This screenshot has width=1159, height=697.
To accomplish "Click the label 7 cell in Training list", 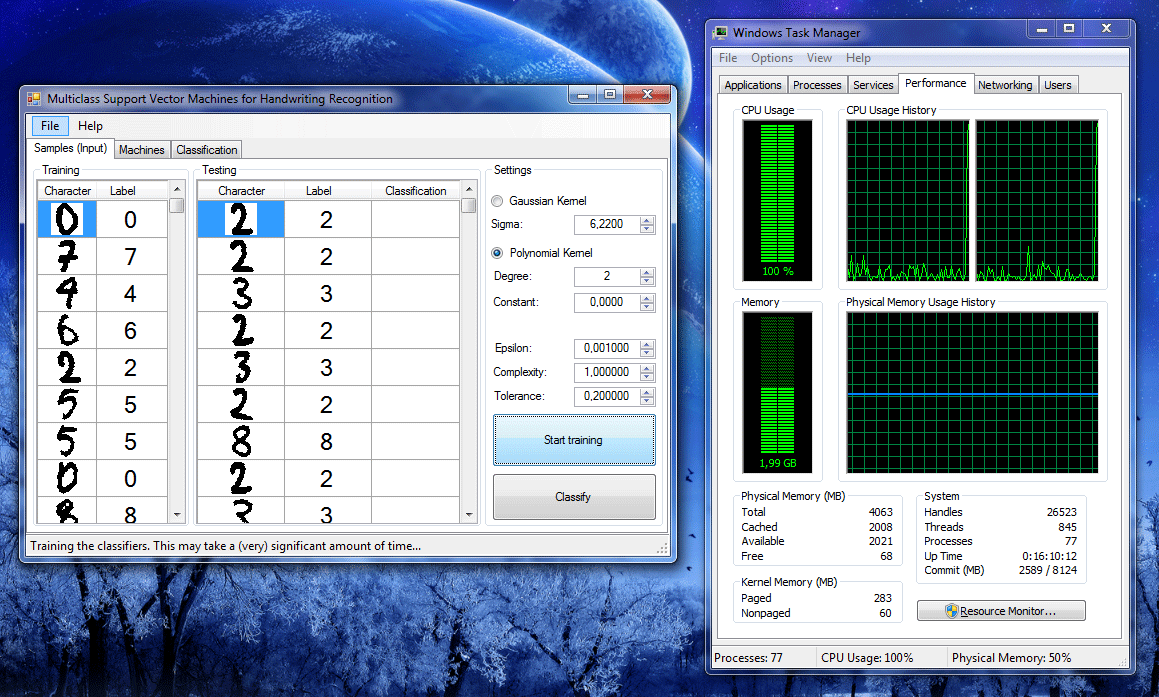I will click(x=132, y=256).
